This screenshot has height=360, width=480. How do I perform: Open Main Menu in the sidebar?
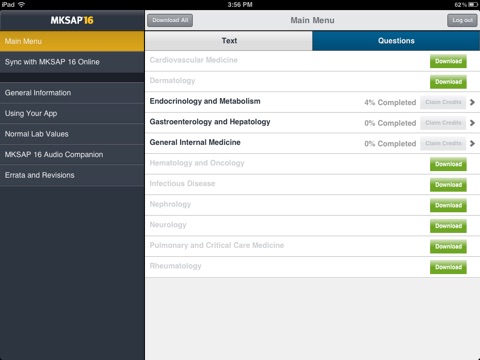72,41
